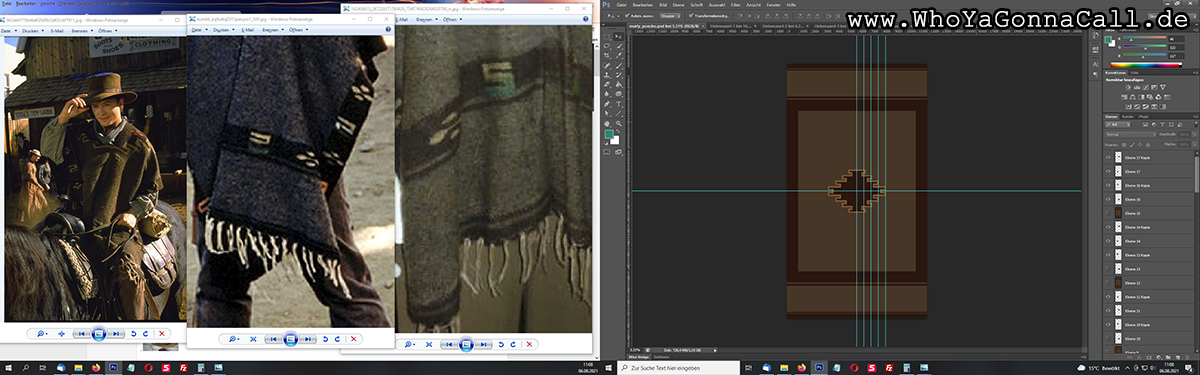Select the Rectangular Marquee tool in Photoshop
The height and width of the screenshot is (375, 1200).
[607, 36]
